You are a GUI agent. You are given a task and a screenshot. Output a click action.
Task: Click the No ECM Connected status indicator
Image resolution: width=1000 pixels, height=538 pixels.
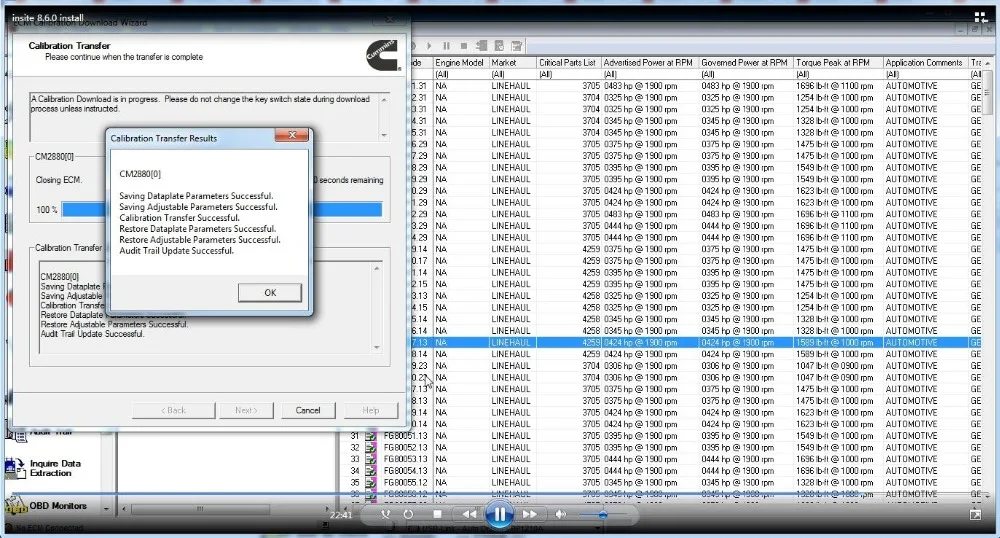(x=45, y=528)
